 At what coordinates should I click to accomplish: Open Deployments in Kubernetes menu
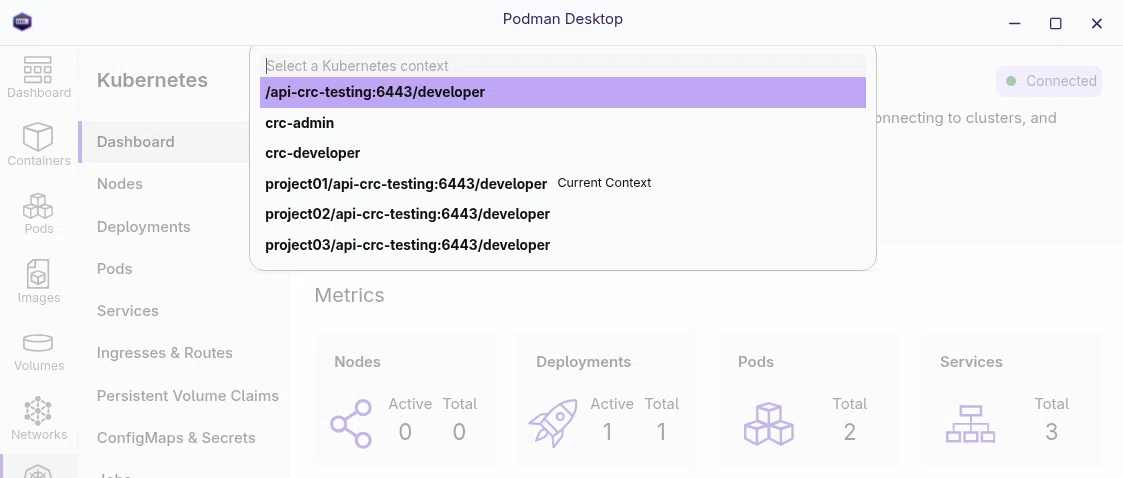143,226
